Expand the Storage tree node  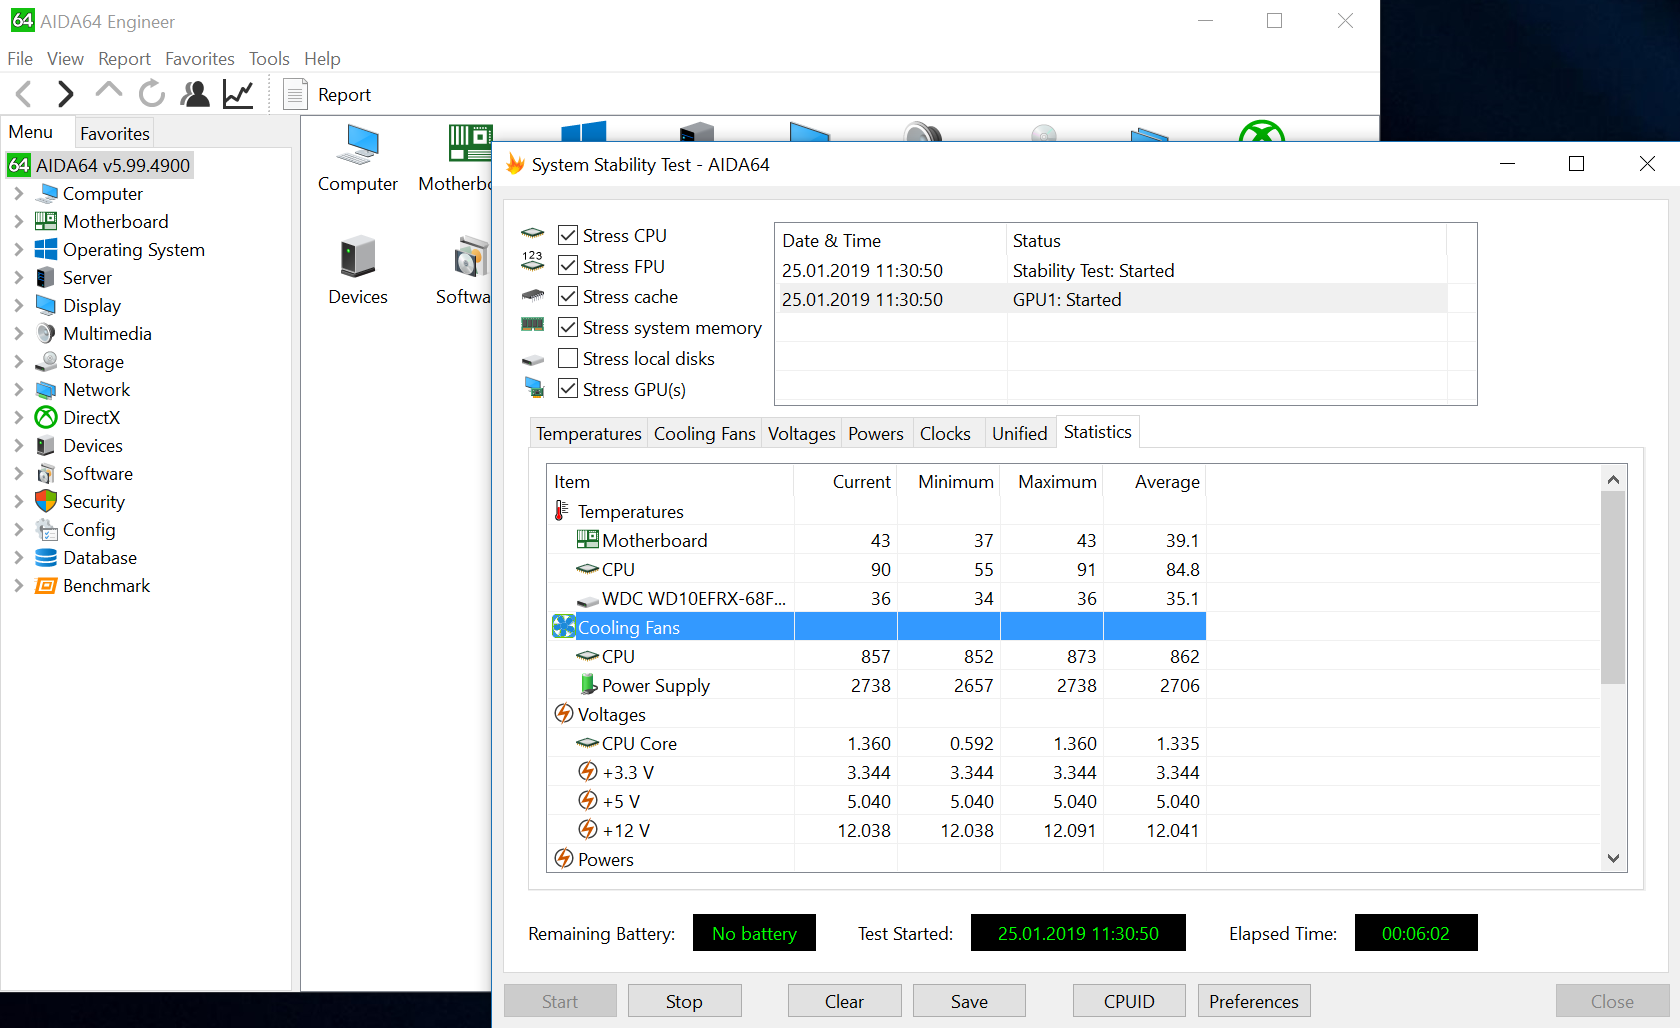[18, 361]
